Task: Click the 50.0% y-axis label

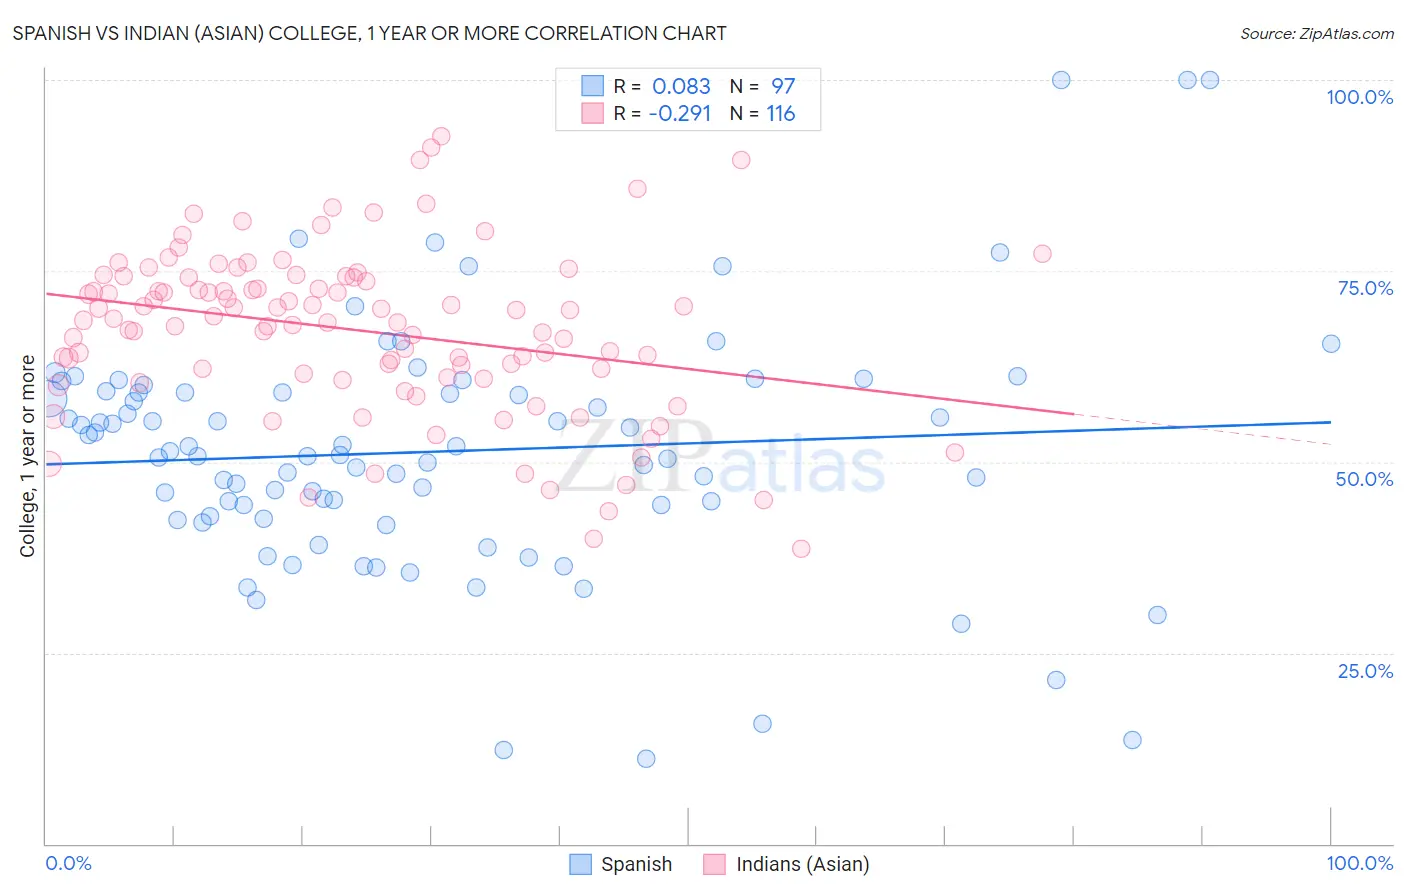Action: (x=1364, y=479)
